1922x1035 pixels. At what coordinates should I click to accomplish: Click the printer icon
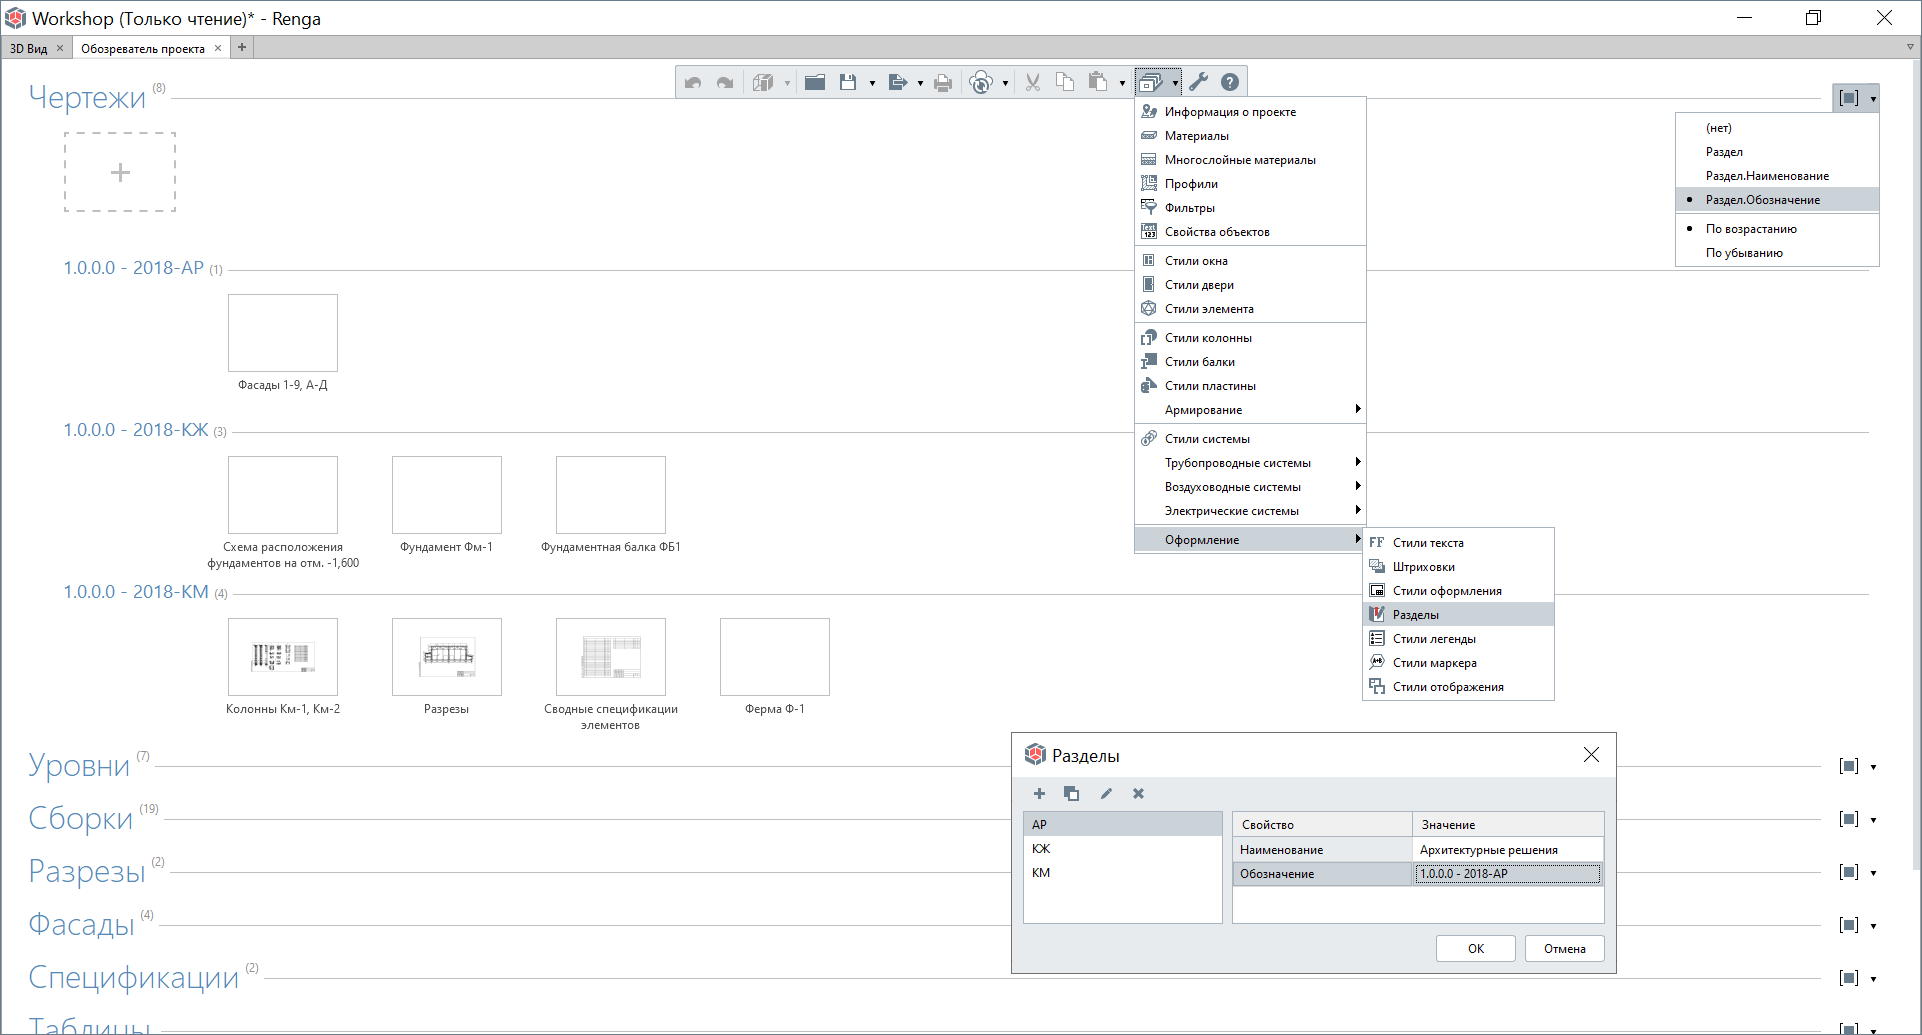pos(943,83)
